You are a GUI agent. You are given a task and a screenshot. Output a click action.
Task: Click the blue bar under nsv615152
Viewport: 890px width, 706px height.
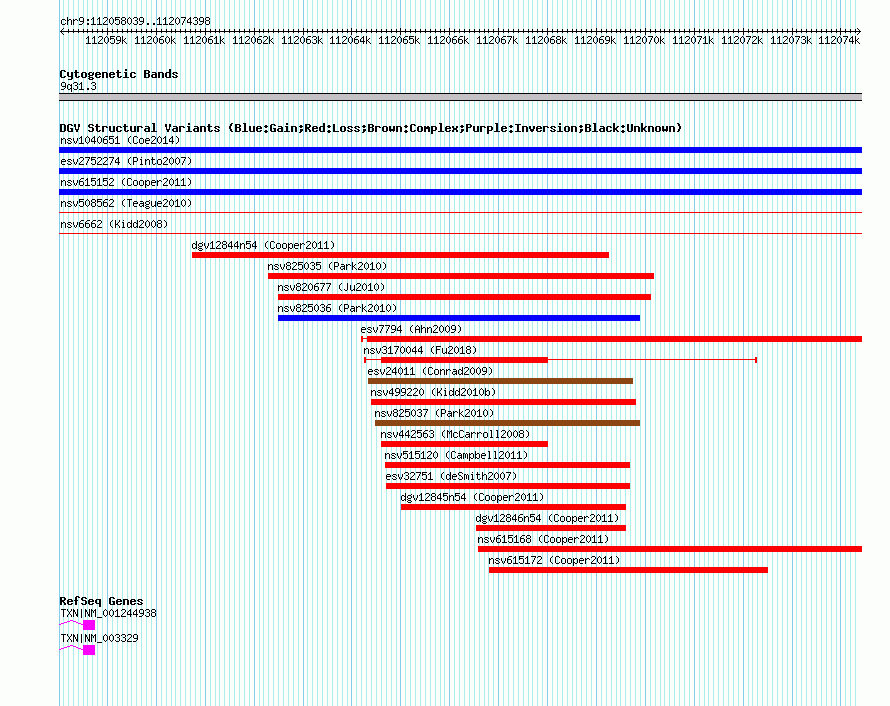coord(460,192)
